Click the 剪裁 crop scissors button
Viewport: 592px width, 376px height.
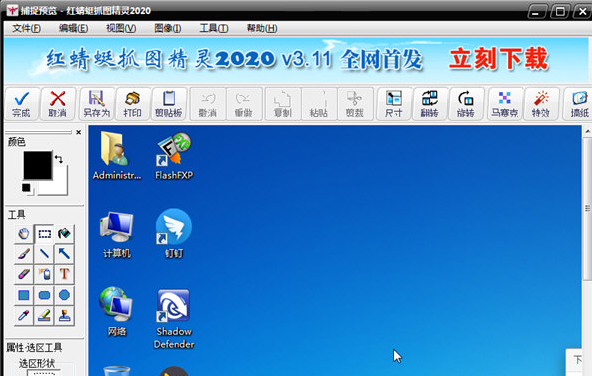point(355,104)
